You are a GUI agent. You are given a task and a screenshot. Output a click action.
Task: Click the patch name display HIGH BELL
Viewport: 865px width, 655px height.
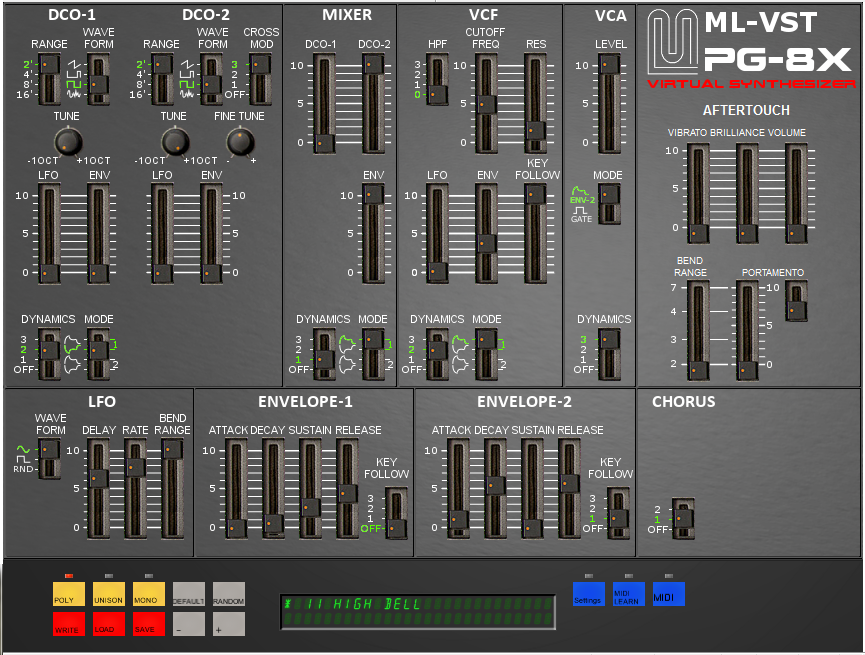click(418, 611)
